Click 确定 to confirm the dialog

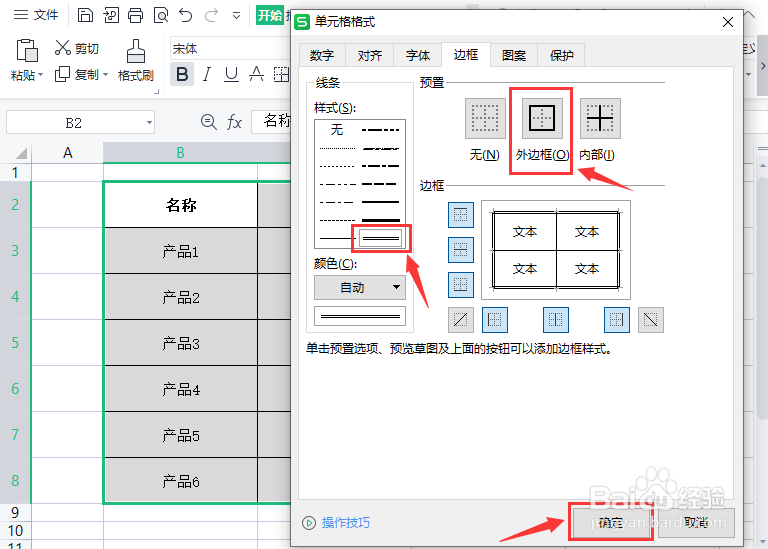click(x=611, y=523)
